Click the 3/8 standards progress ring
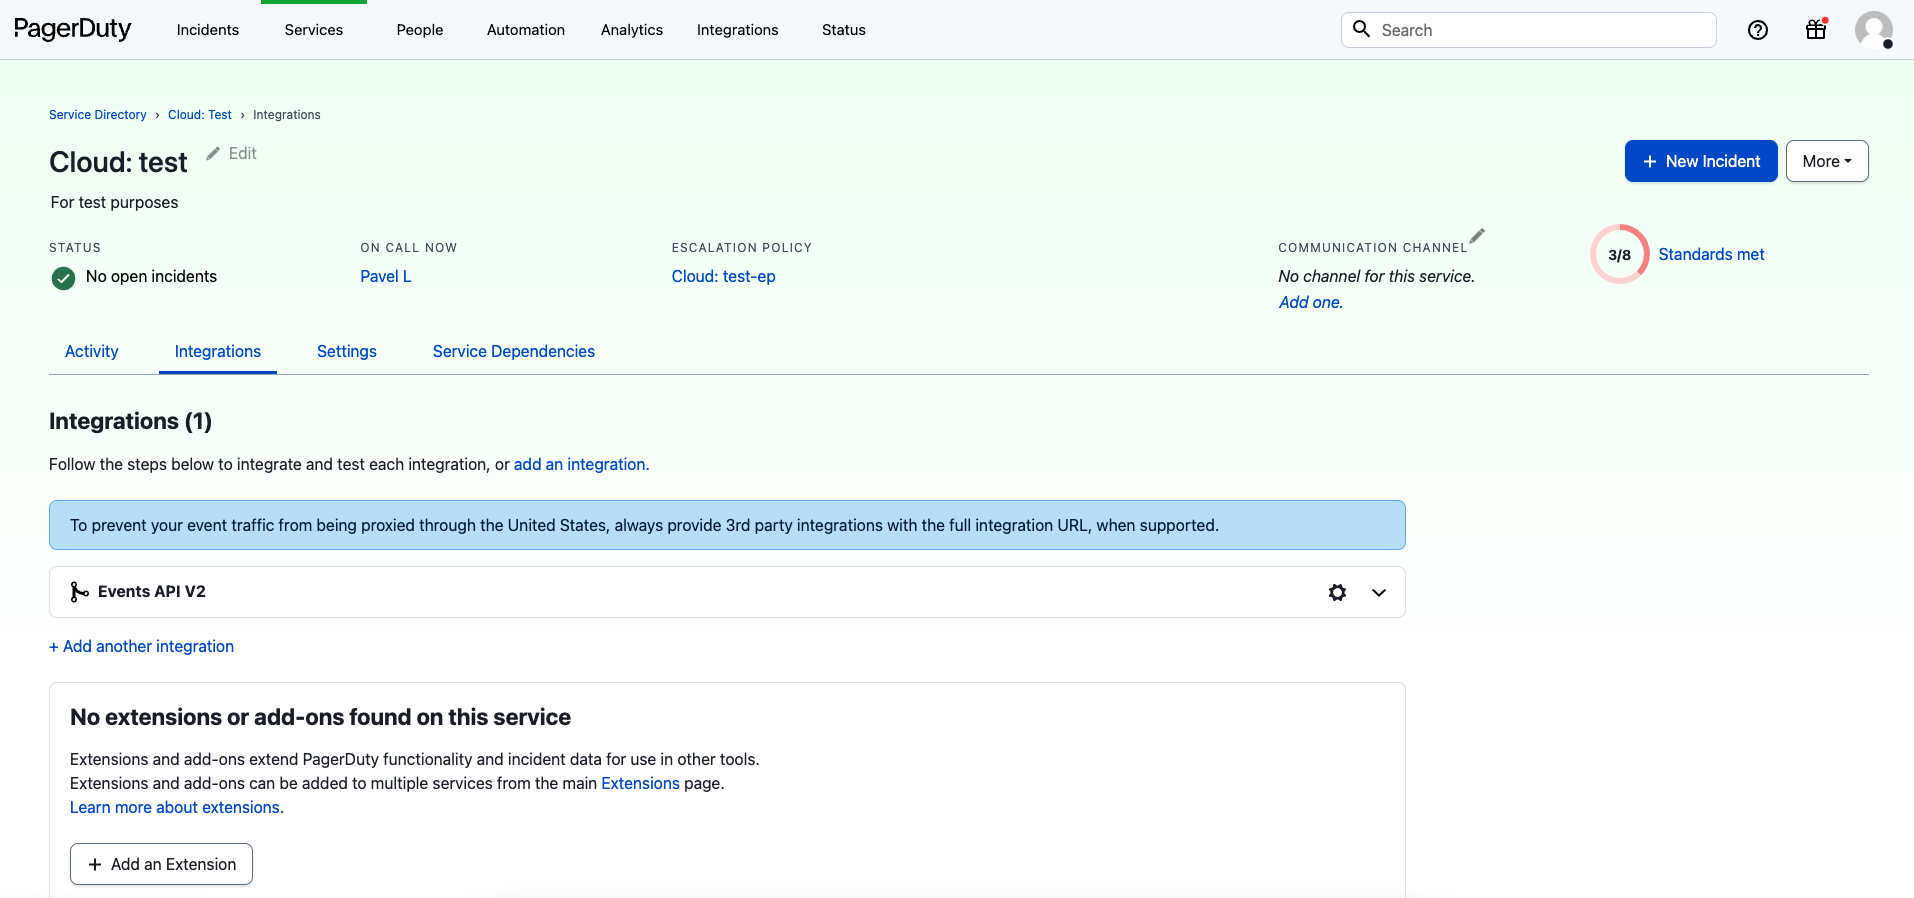 pos(1619,254)
